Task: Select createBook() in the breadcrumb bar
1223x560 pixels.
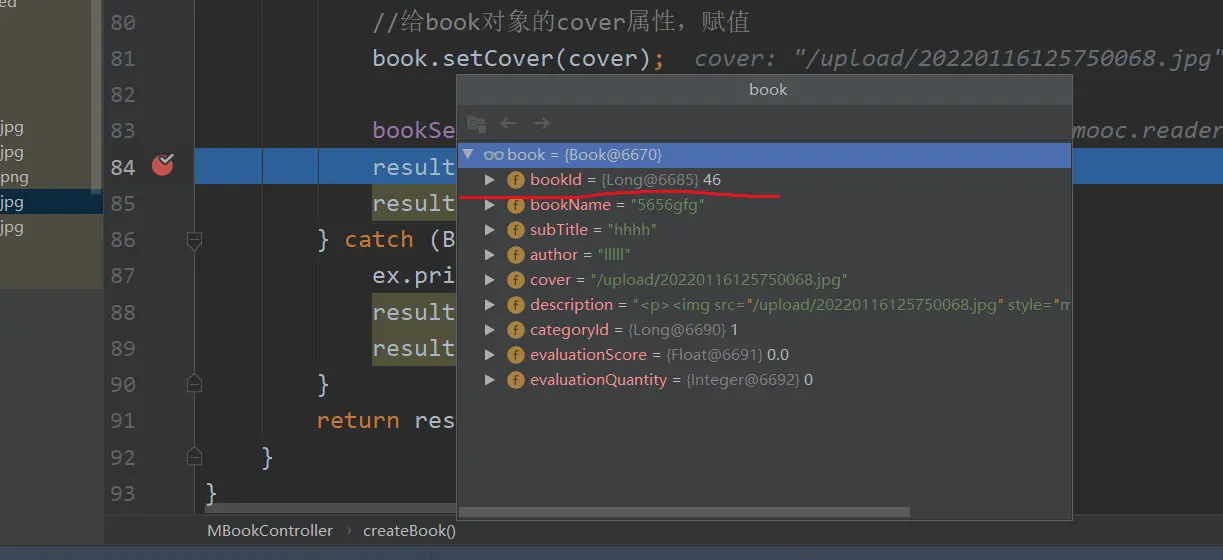Action: 409,531
